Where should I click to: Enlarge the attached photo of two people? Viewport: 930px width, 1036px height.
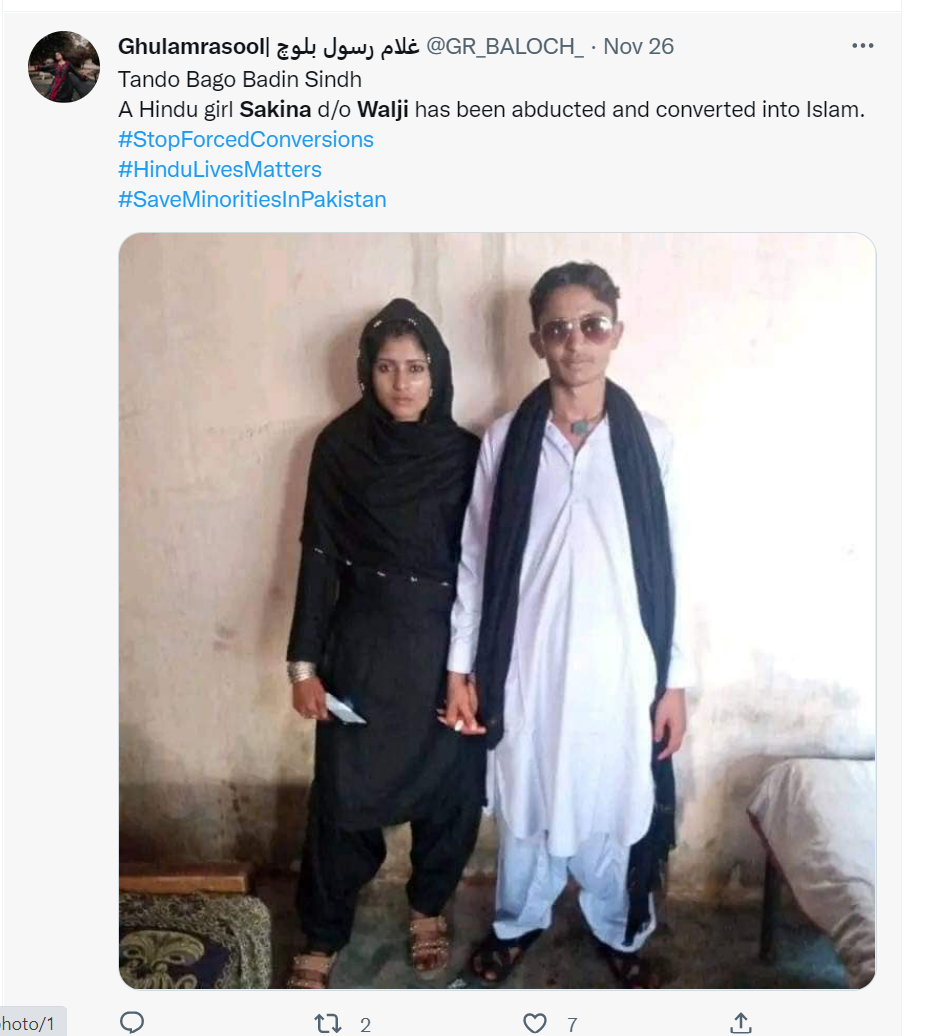[x=497, y=610]
